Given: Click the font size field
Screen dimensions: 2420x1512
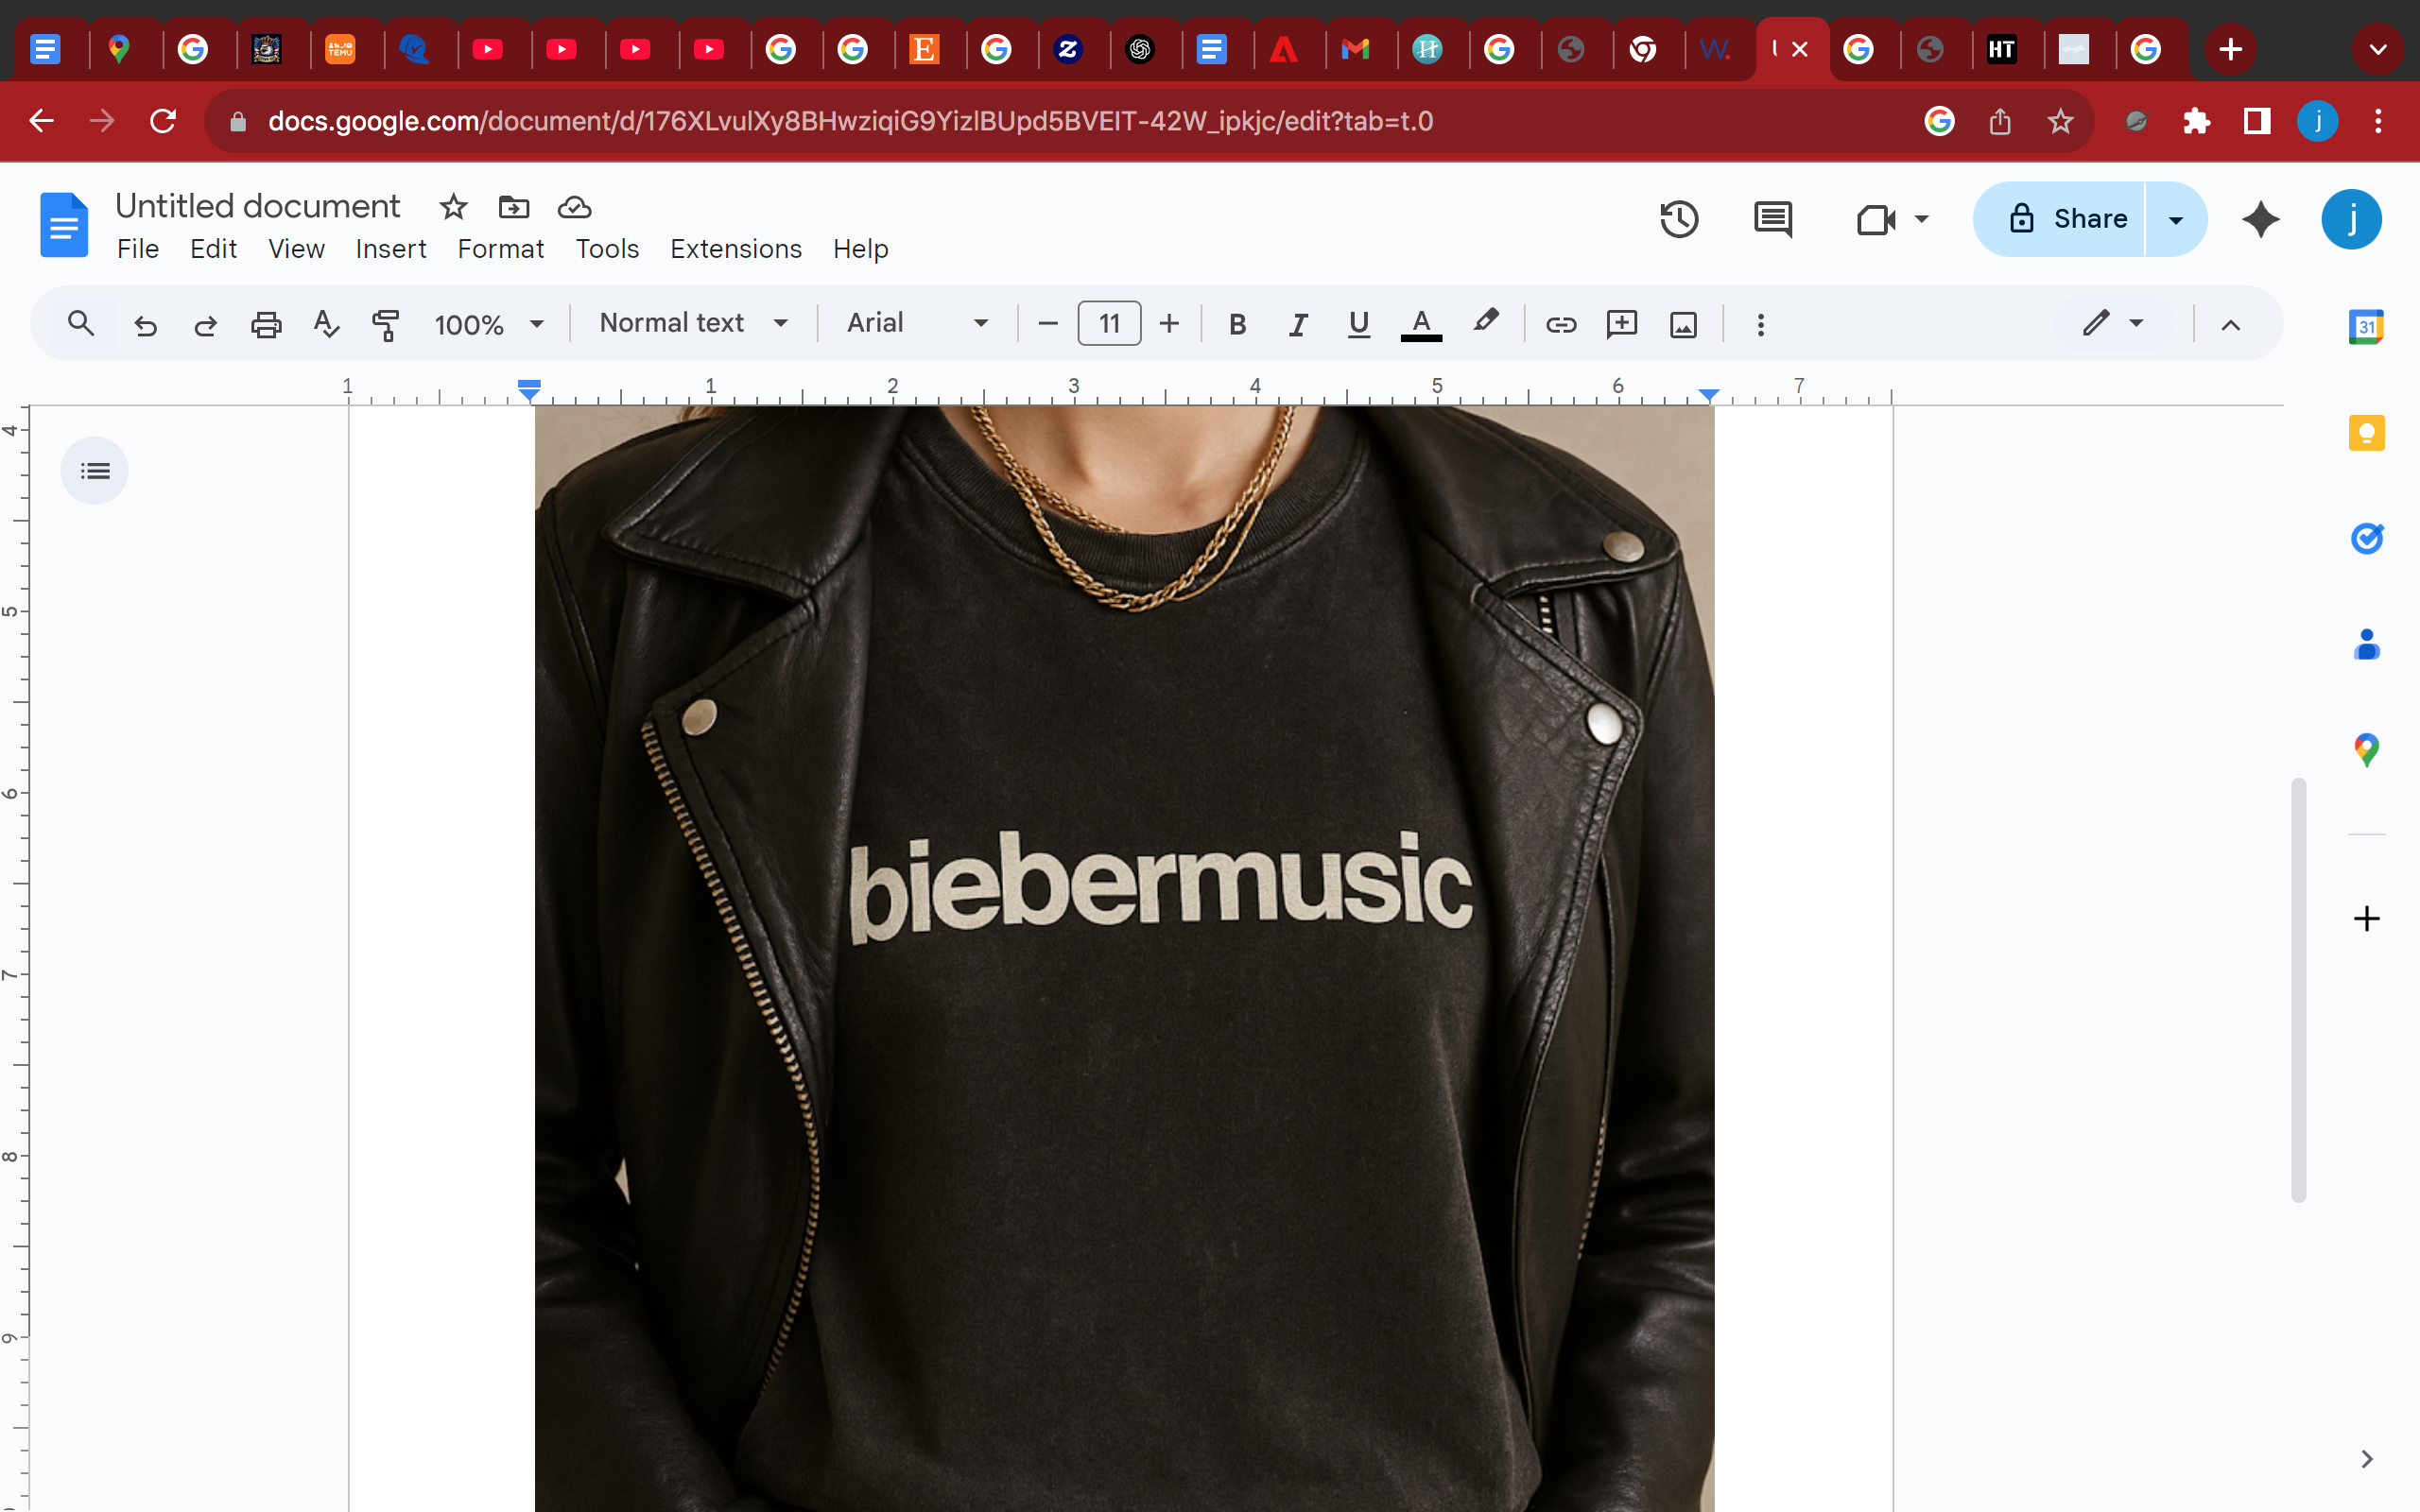Looking at the screenshot, I should 1109,323.
